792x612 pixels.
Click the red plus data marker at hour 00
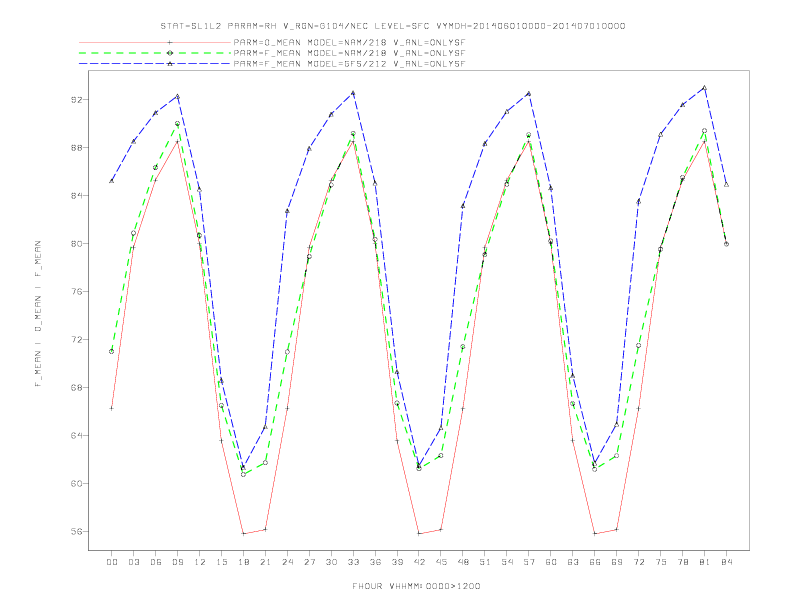[x=112, y=408]
